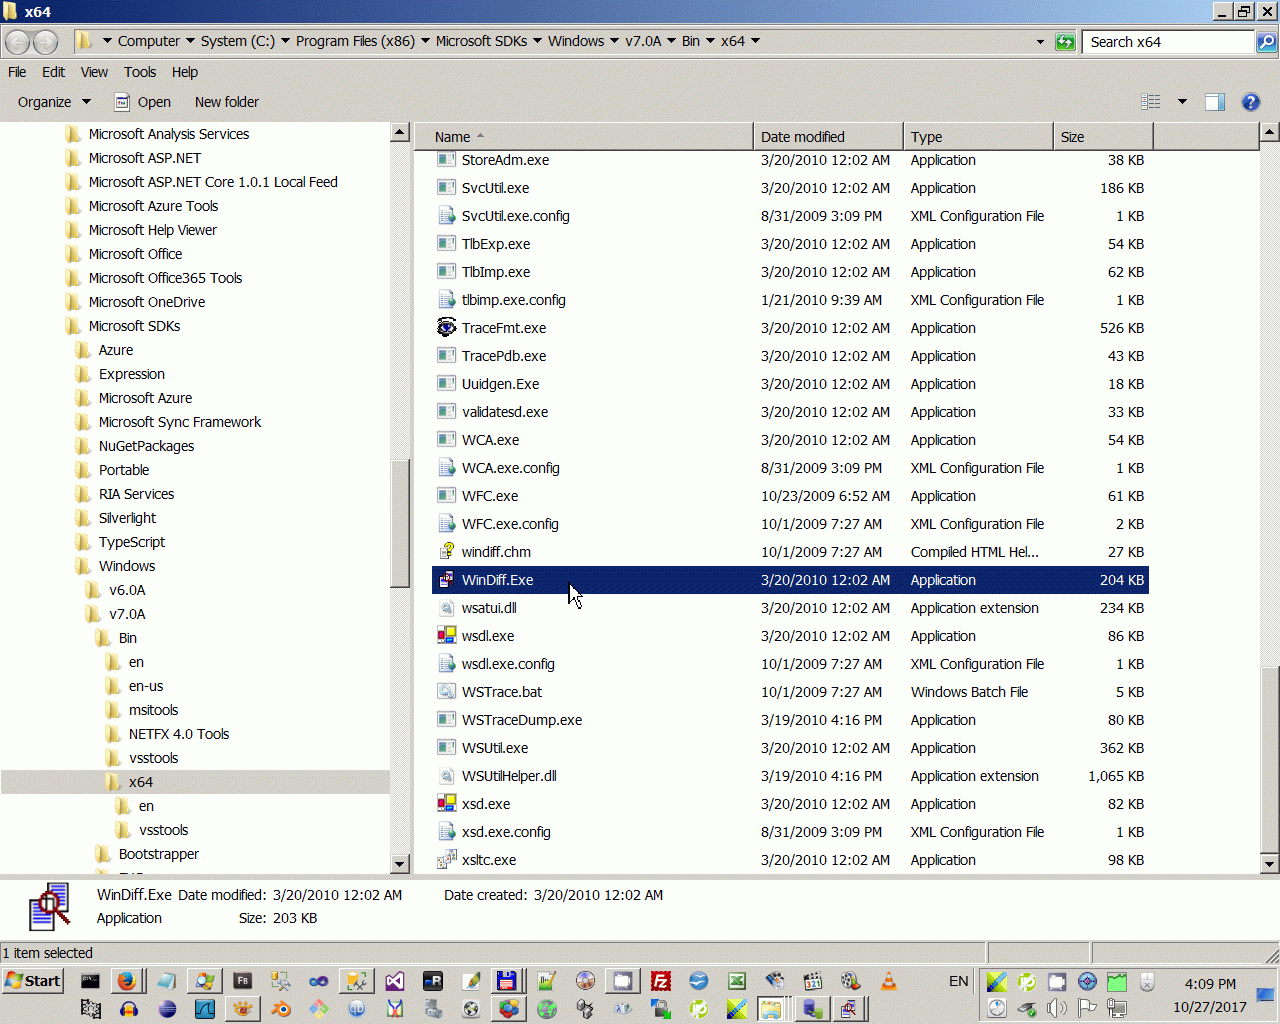Image resolution: width=1280 pixels, height=1024 pixels.
Task: Open the address bar history dropdown
Action: coord(1040,42)
